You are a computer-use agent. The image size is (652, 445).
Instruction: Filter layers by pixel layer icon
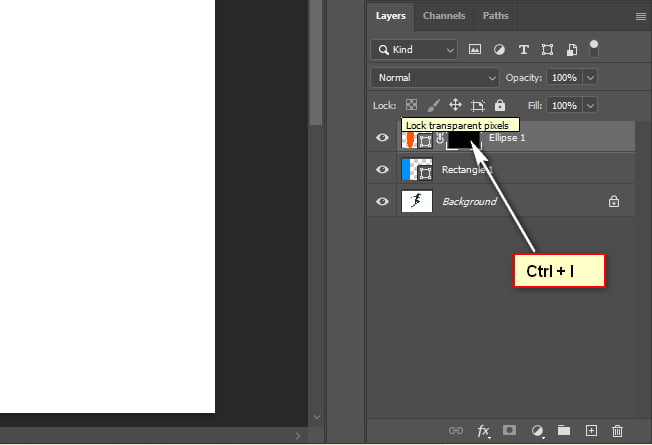475,49
